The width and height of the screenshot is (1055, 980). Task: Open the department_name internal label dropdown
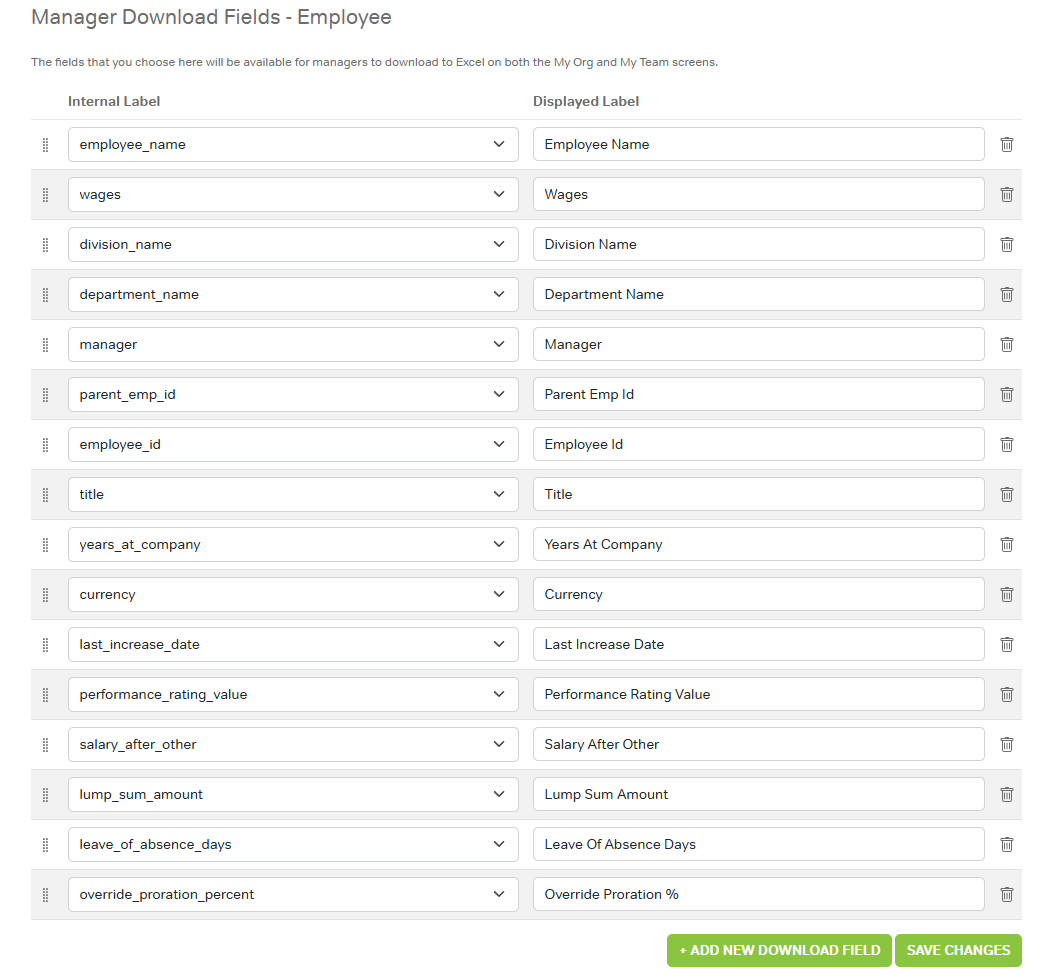pyautogui.click(x=293, y=295)
